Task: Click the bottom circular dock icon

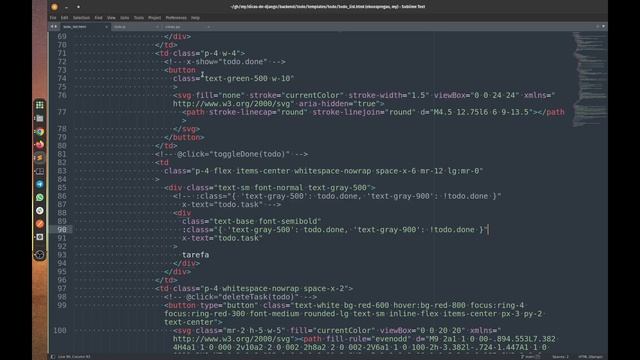Action: point(40,255)
